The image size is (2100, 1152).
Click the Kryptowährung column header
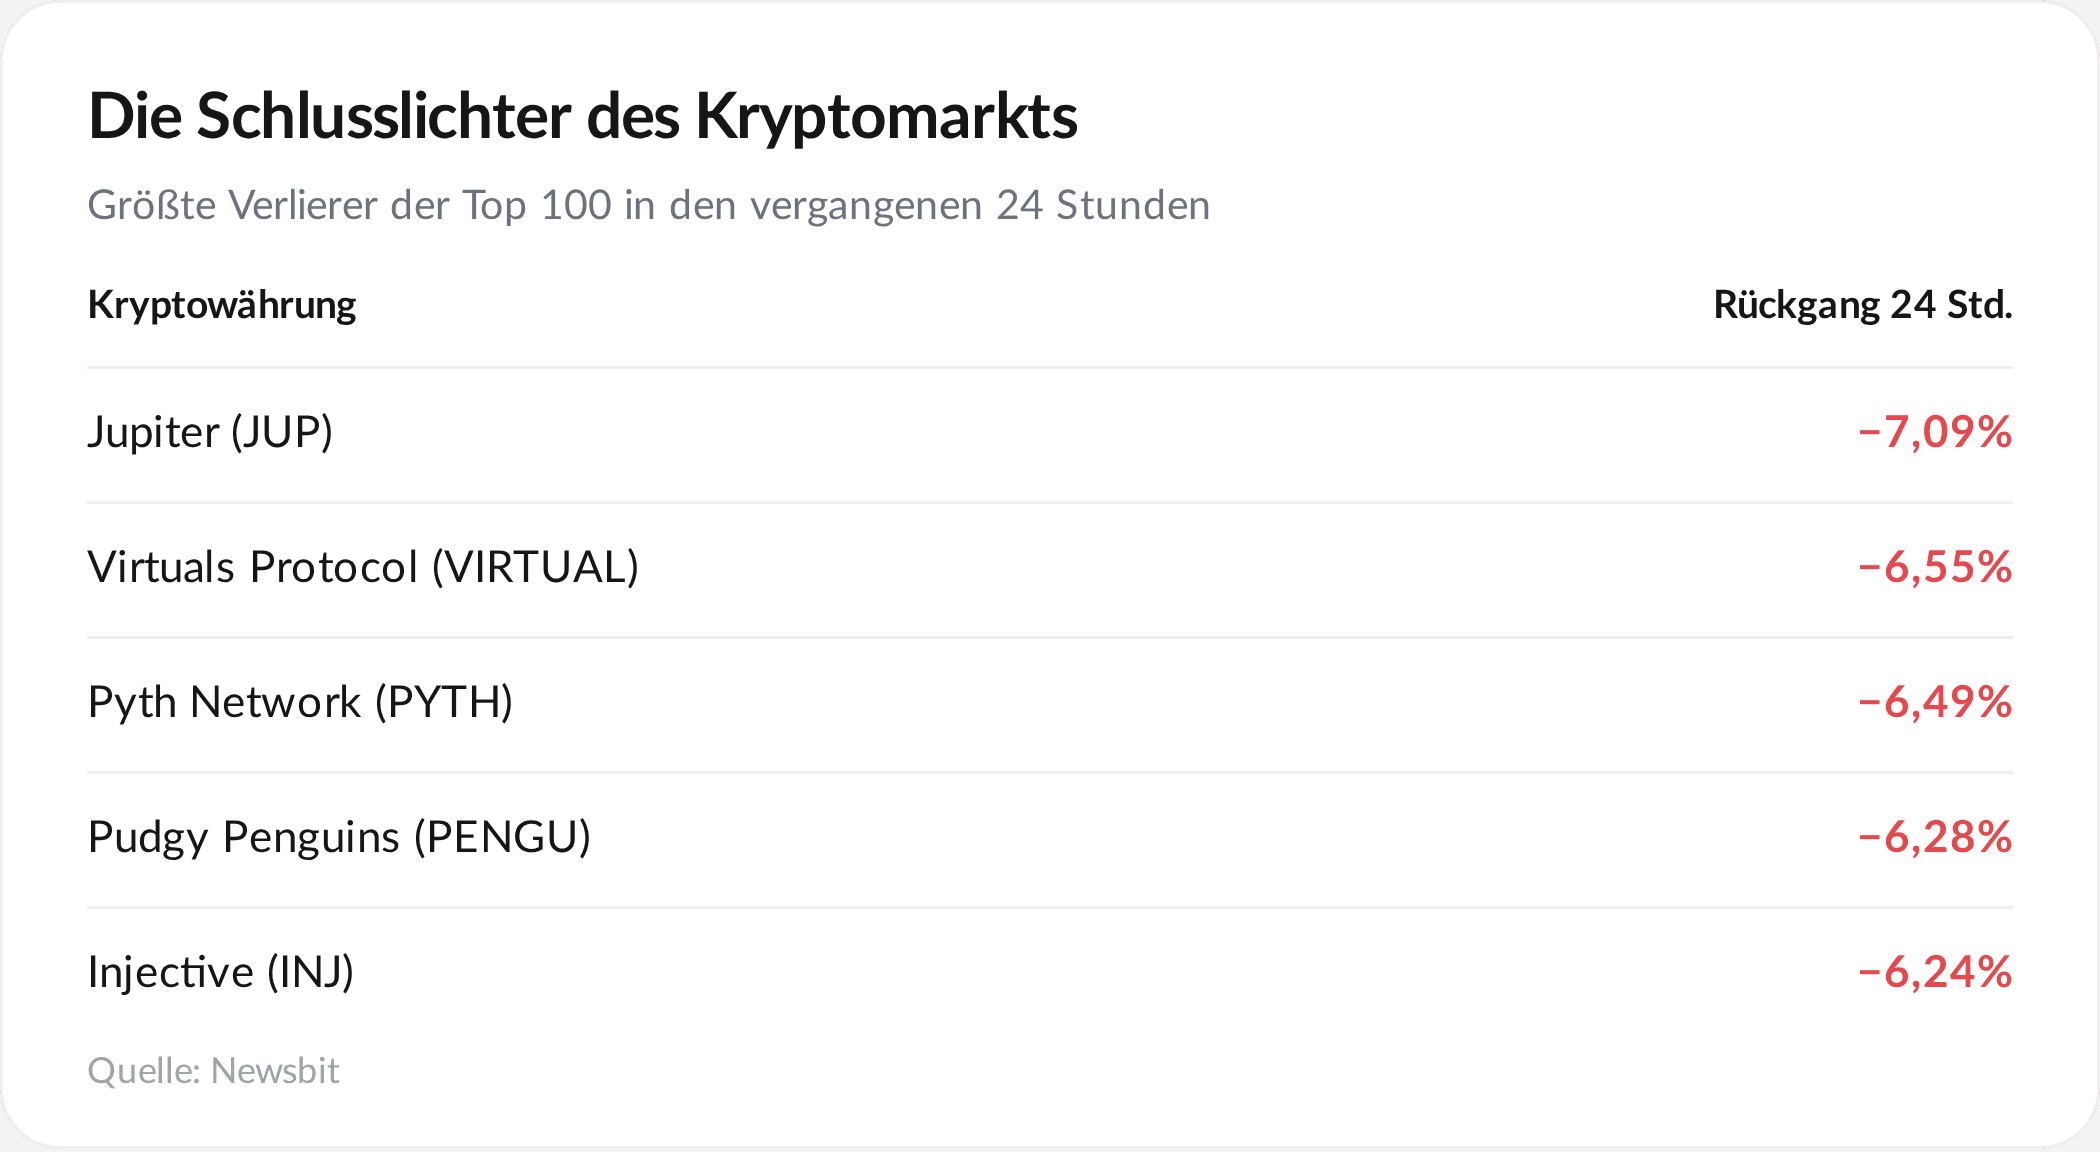222,305
